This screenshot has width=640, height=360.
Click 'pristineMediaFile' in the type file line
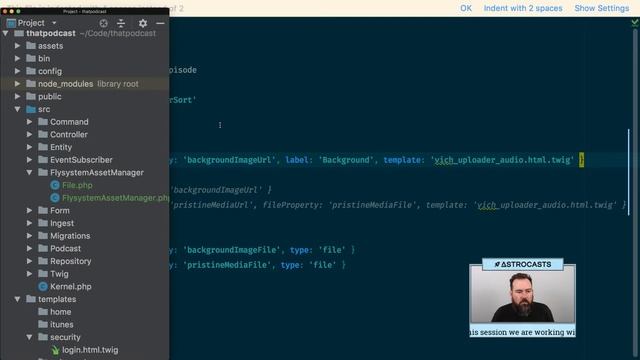coord(227,265)
